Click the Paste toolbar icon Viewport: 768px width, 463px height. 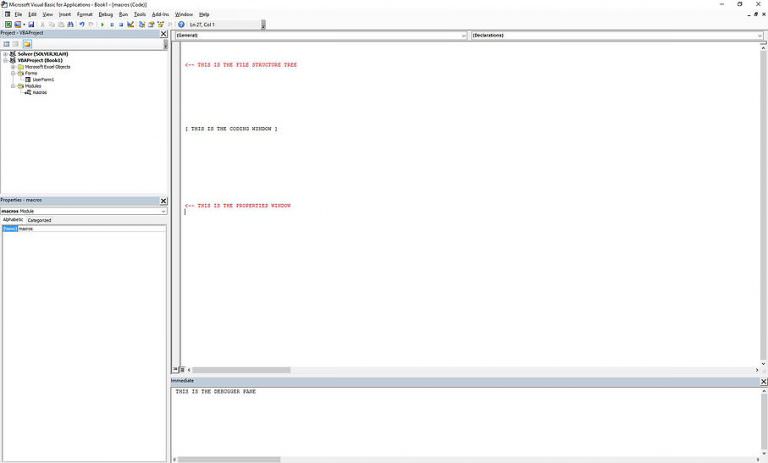61,24
